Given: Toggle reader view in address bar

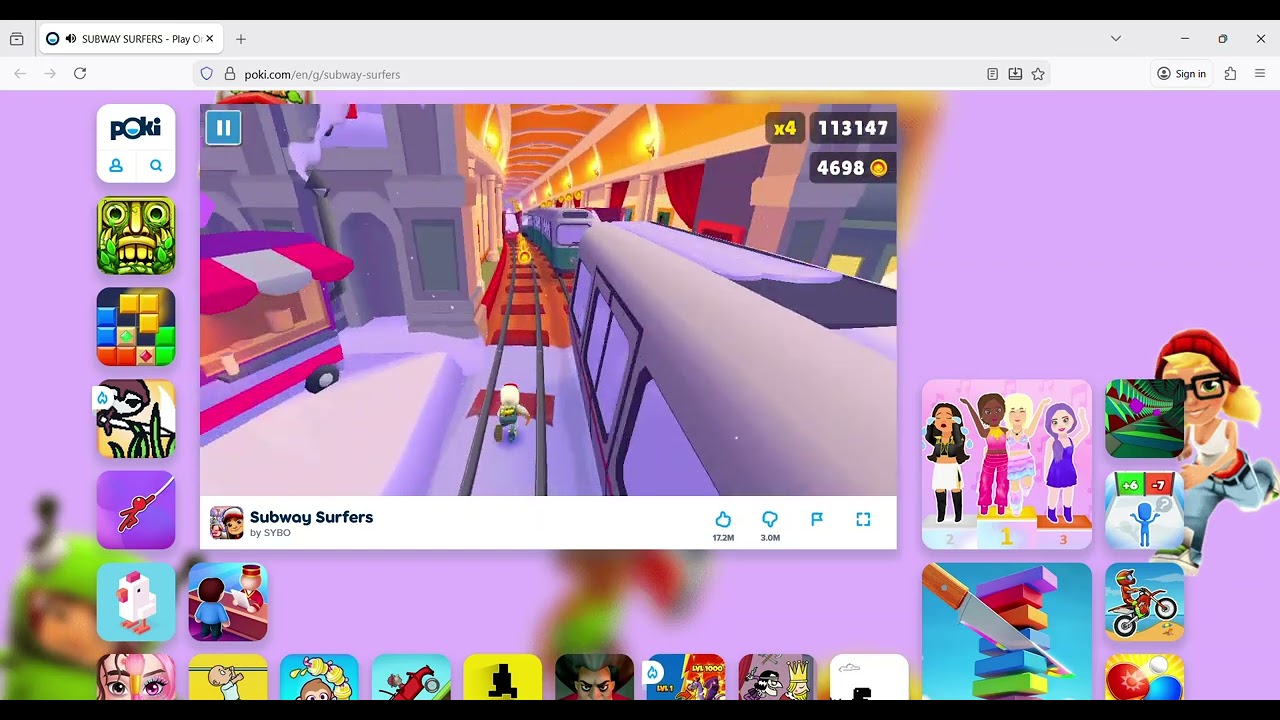Looking at the screenshot, I should click(x=992, y=74).
